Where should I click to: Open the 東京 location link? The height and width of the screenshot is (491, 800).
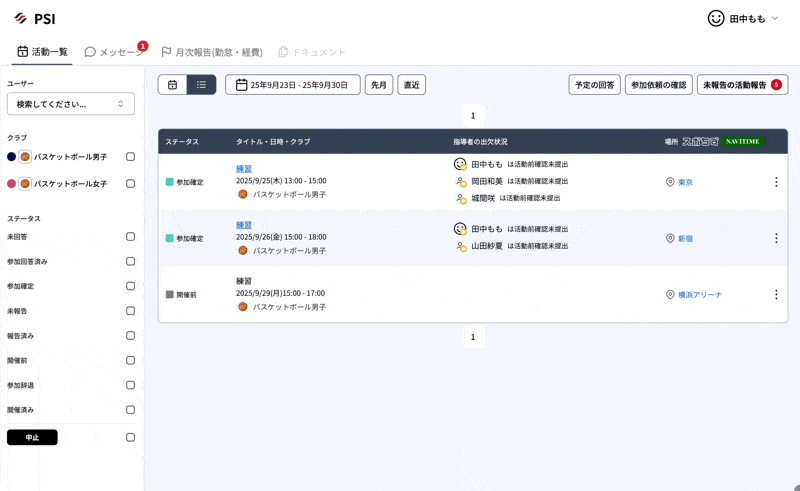click(685, 182)
